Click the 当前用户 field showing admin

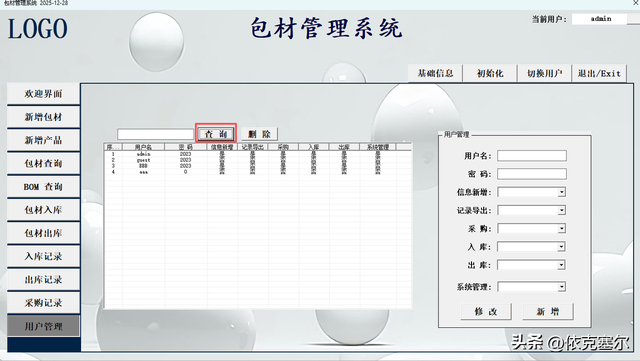(599, 19)
